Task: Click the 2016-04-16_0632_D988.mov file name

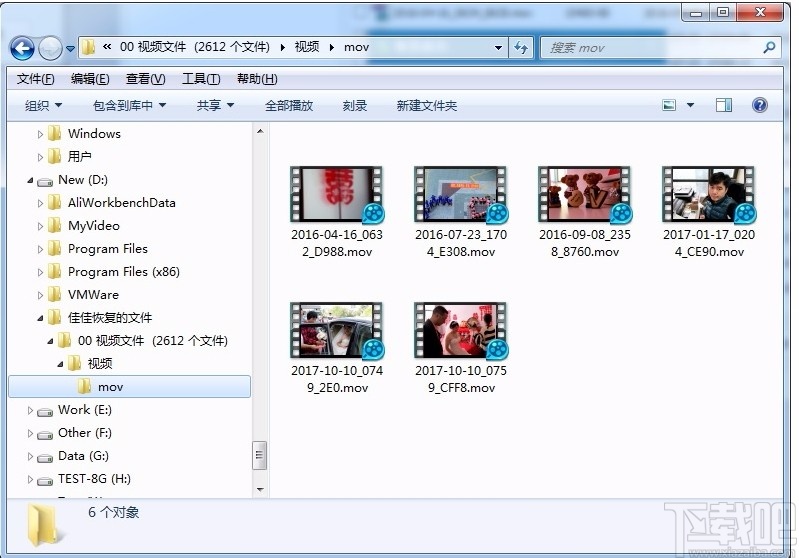Action: (337, 243)
